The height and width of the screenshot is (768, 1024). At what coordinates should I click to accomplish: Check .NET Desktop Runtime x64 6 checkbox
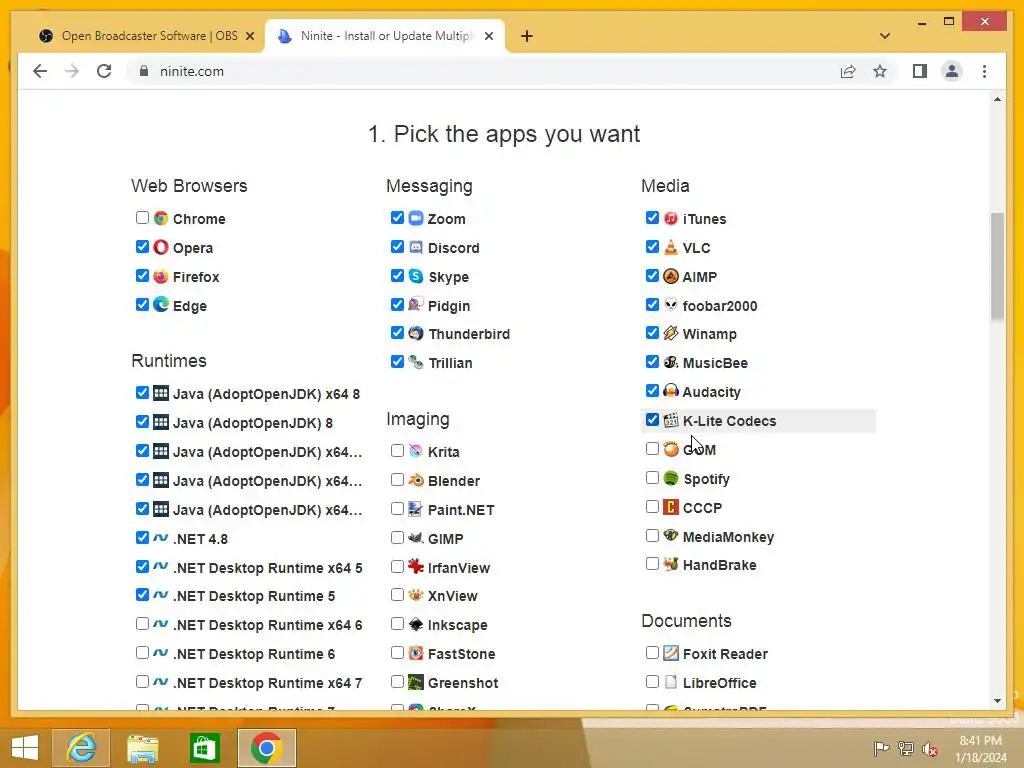[142, 624]
